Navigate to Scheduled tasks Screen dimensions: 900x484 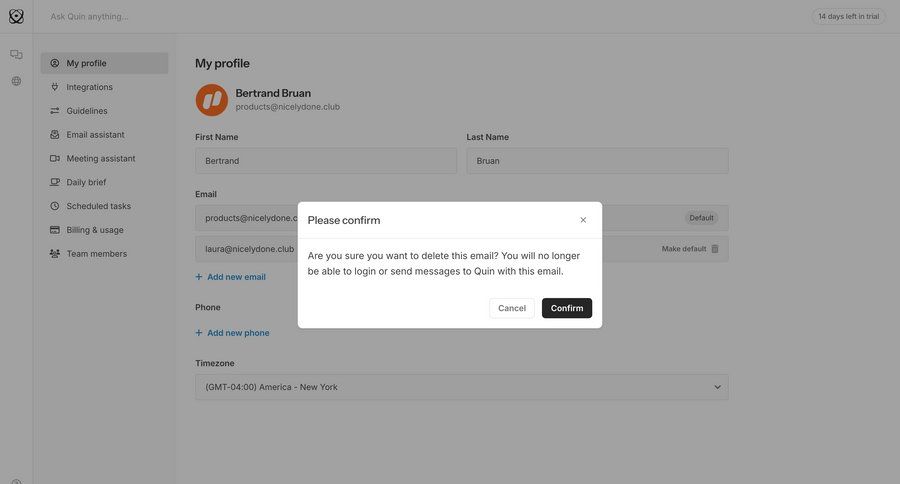click(x=98, y=206)
